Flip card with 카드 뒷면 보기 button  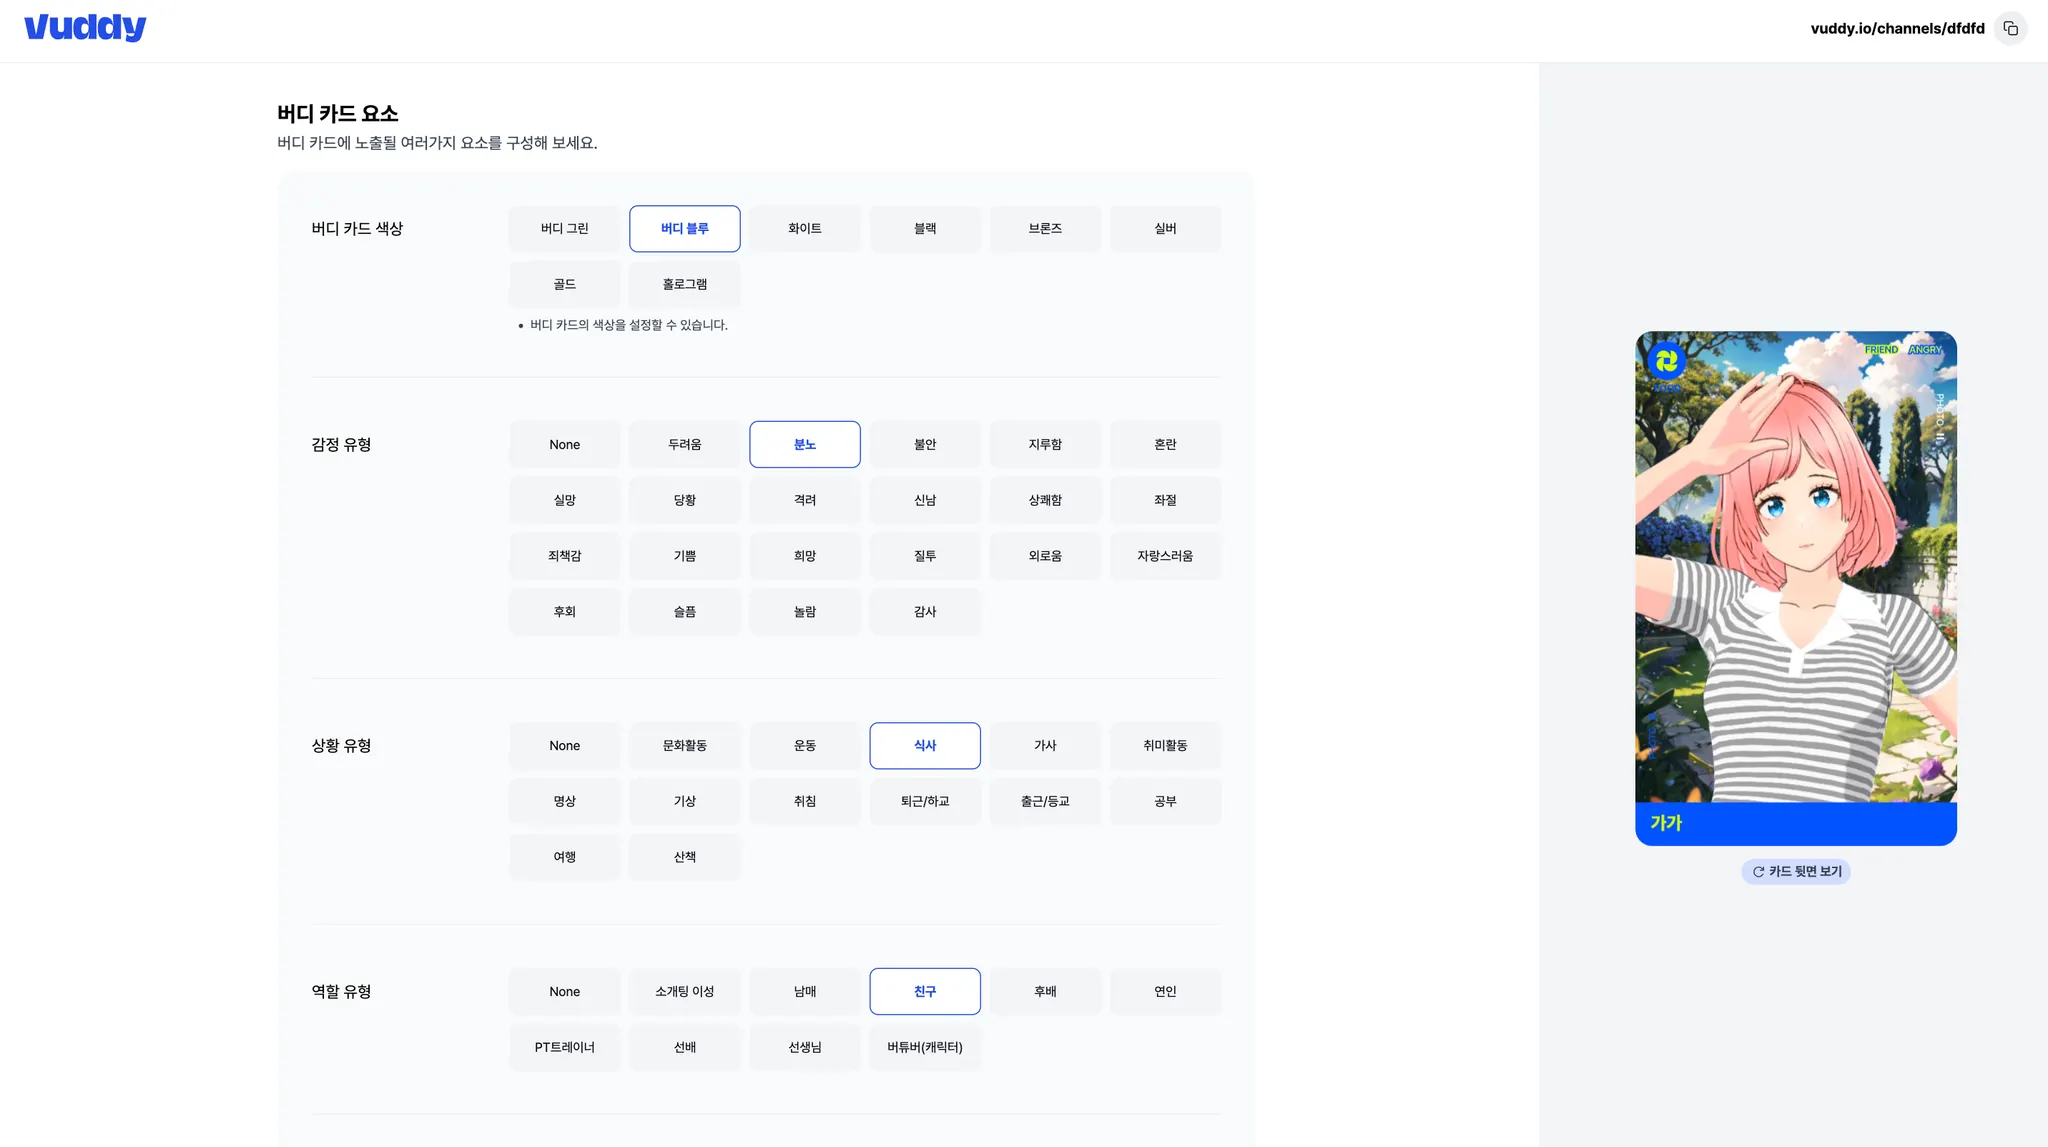[x=1796, y=871]
